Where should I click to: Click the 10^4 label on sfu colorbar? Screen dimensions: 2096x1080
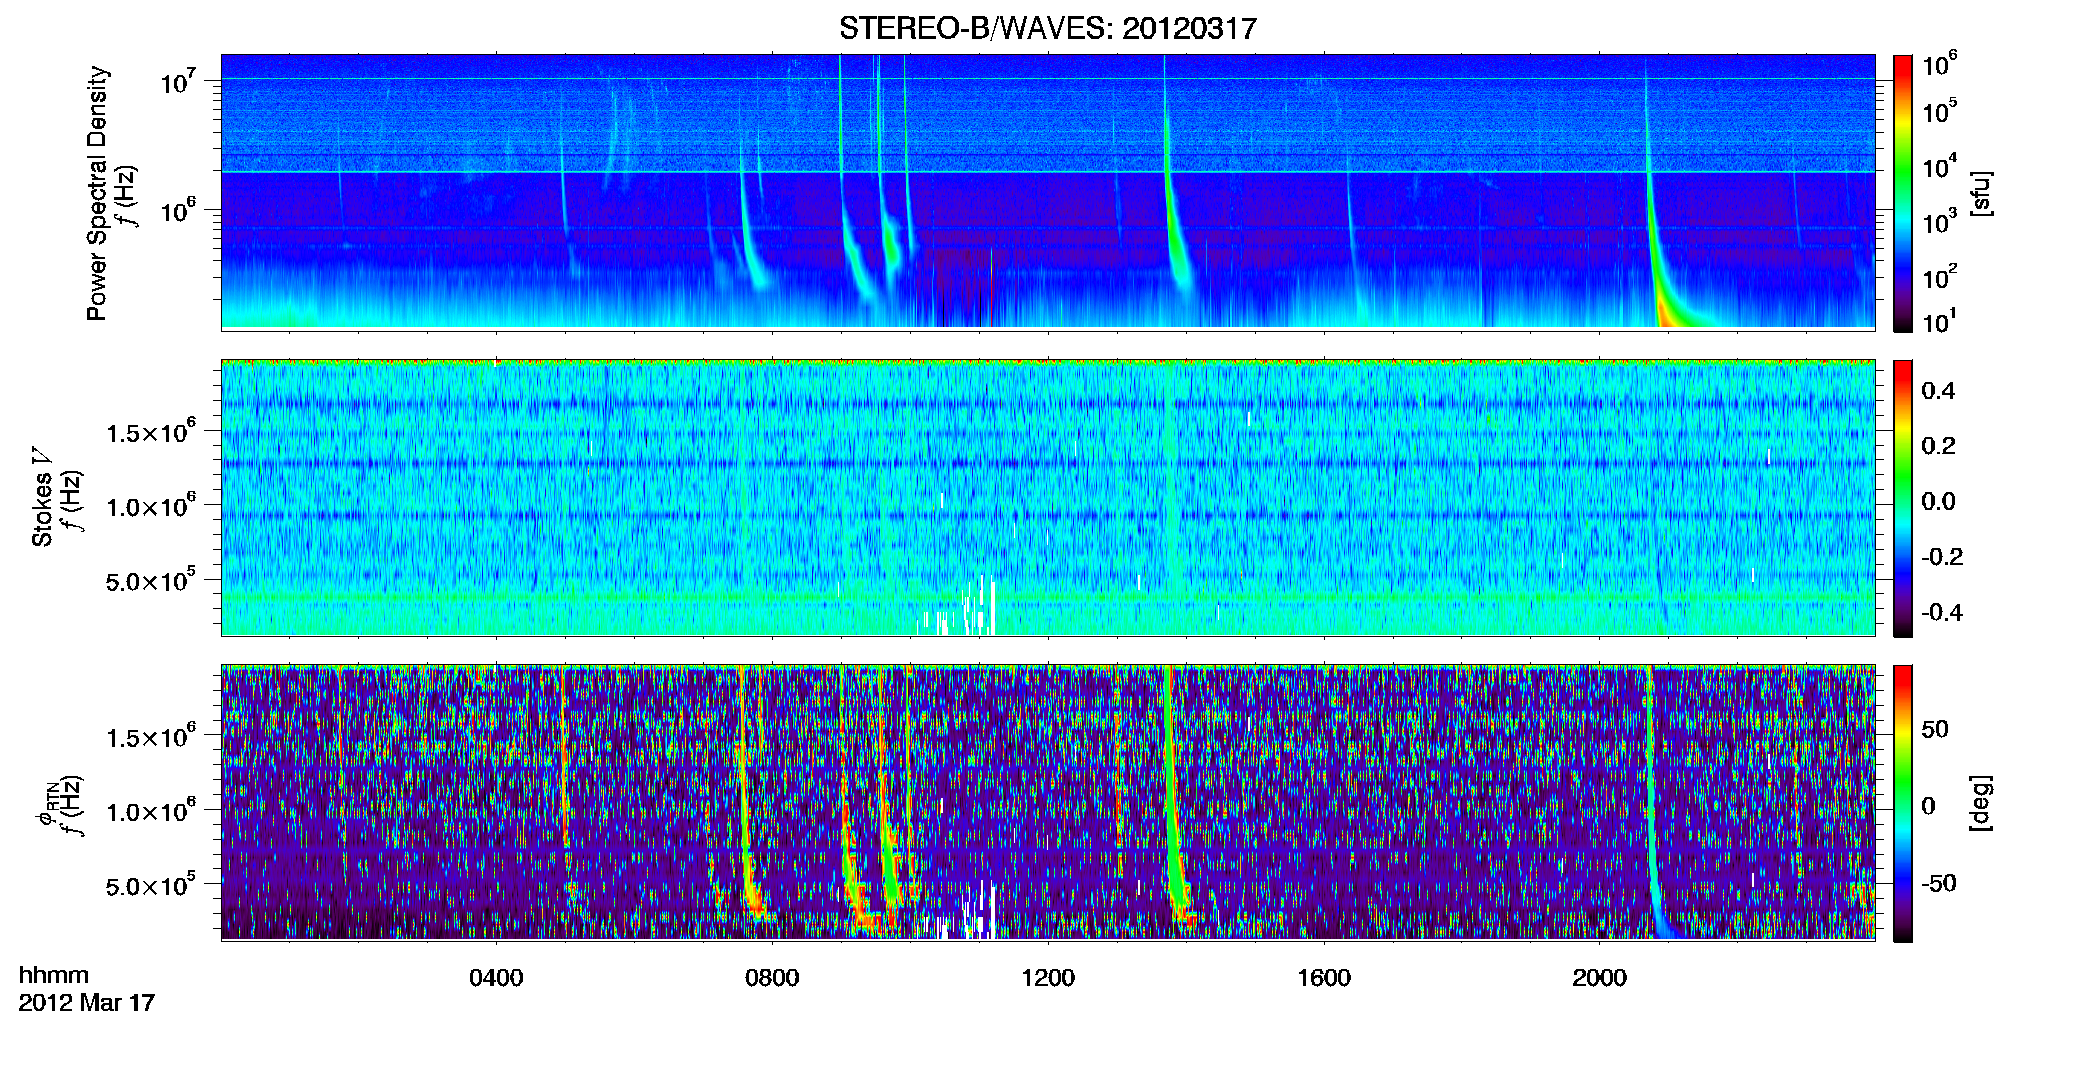click(1939, 165)
